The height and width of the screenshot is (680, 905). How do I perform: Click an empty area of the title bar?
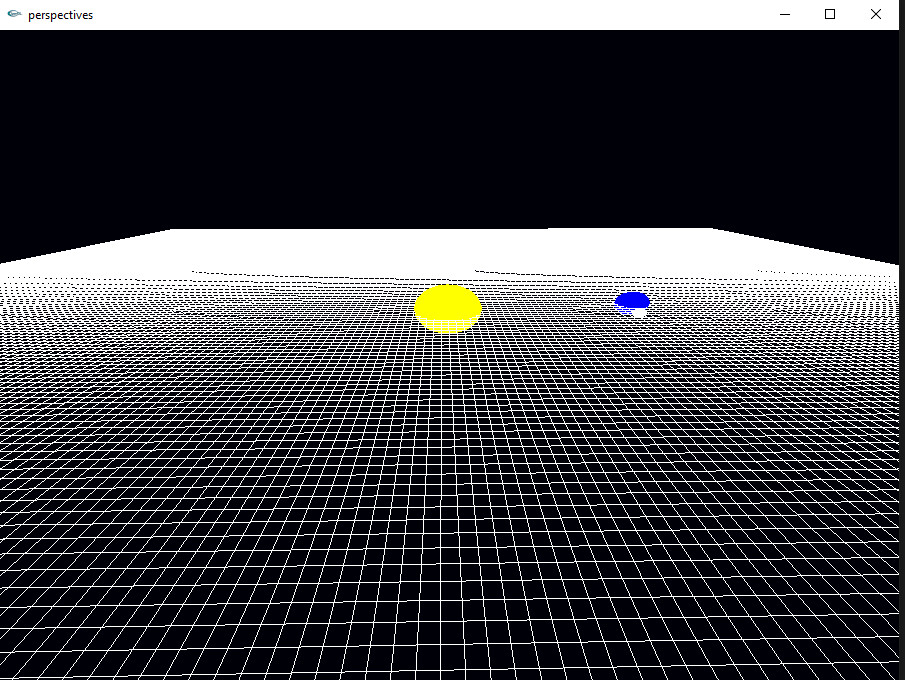(400, 15)
